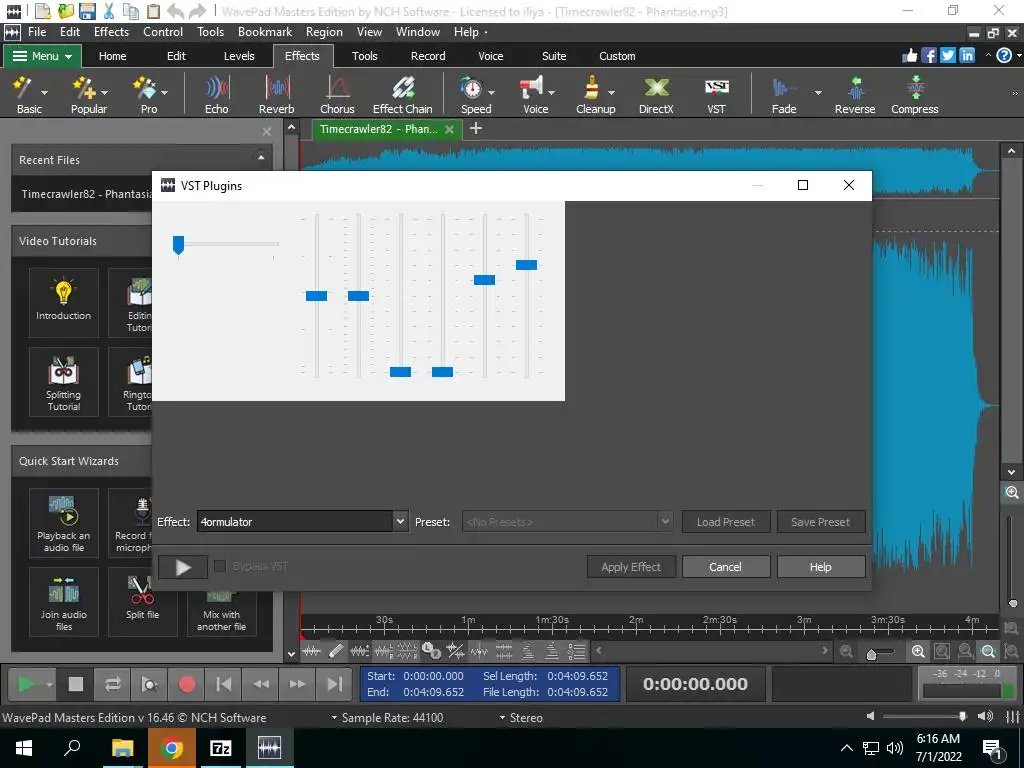This screenshot has width=1024, height=768.
Task: Preview VST effect with play button
Action: click(183, 567)
